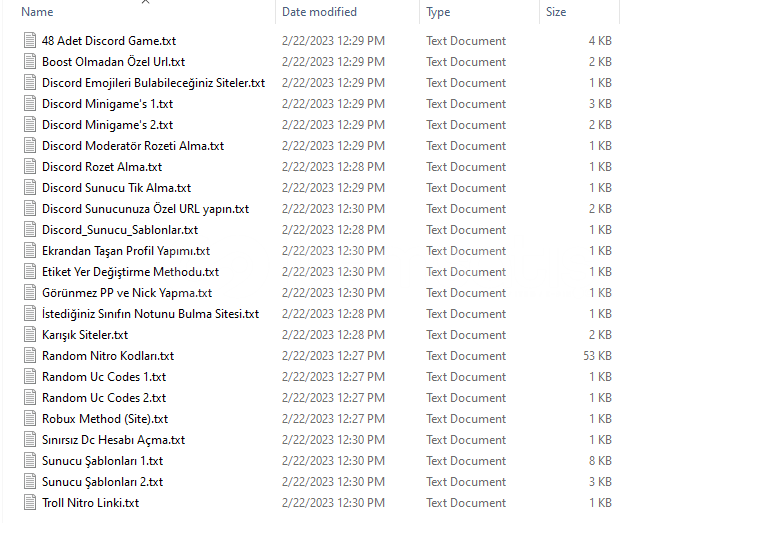The height and width of the screenshot is (534, 775).
Task: Select file name Sunucu Şablonları 1.txt
Action: (102, 461)
